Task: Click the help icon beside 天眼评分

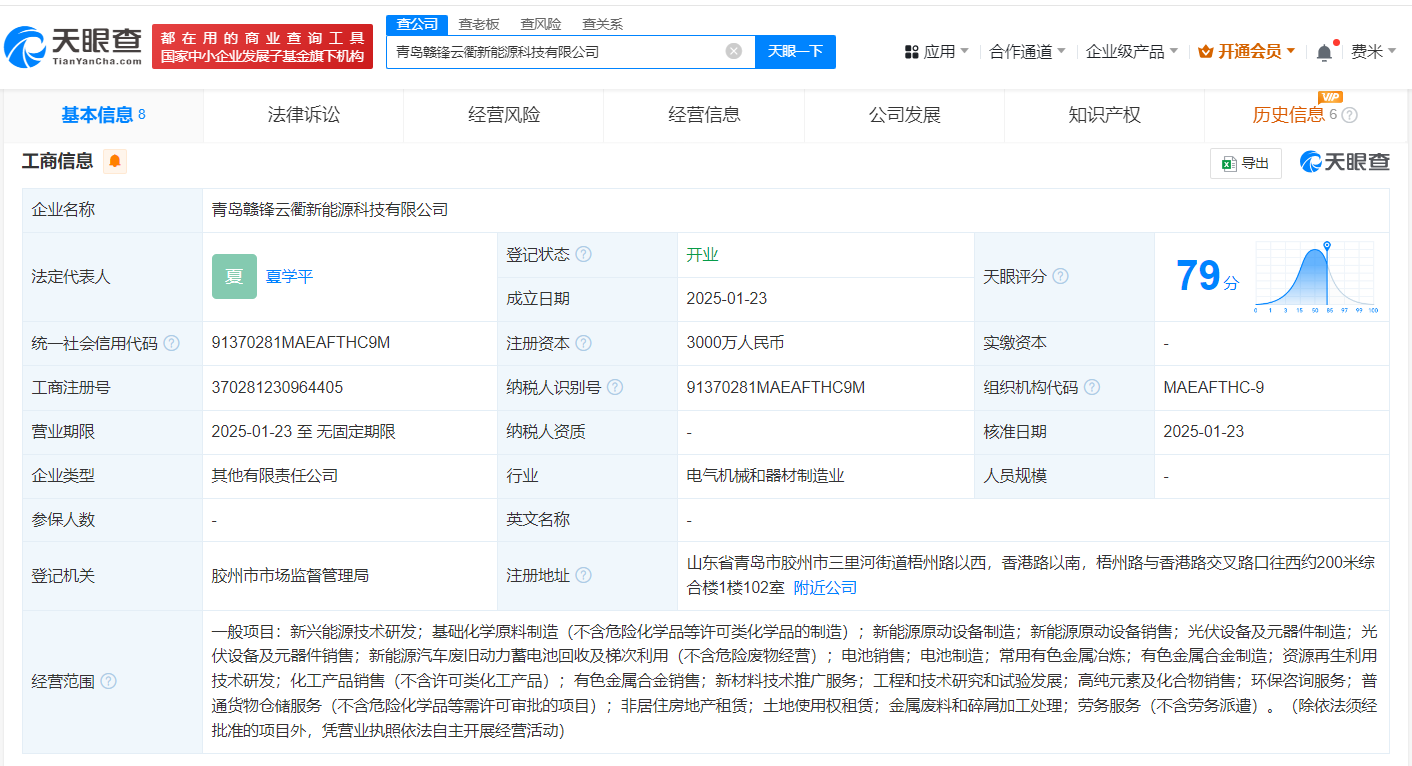Action: point(1060,276)
